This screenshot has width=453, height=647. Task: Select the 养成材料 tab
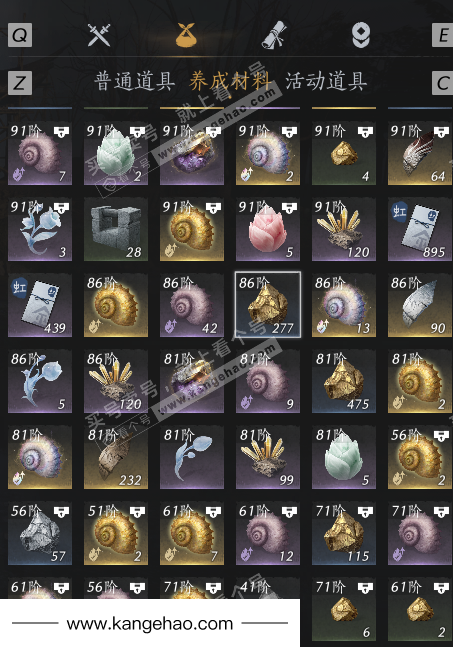pos(230,81)
